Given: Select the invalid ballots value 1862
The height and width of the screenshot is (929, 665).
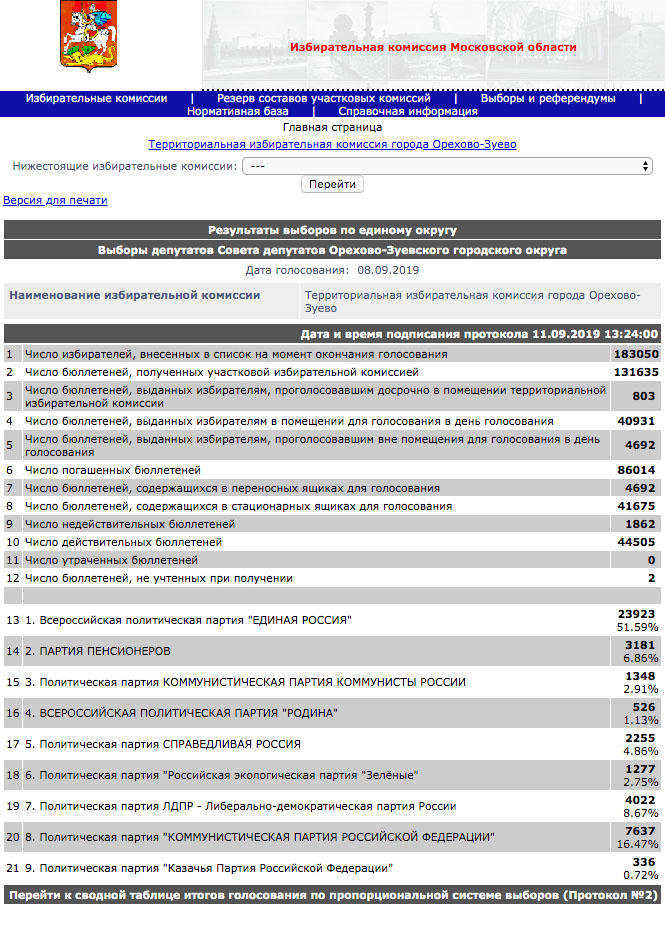Looking at the screenshot, I should [640, 524].
